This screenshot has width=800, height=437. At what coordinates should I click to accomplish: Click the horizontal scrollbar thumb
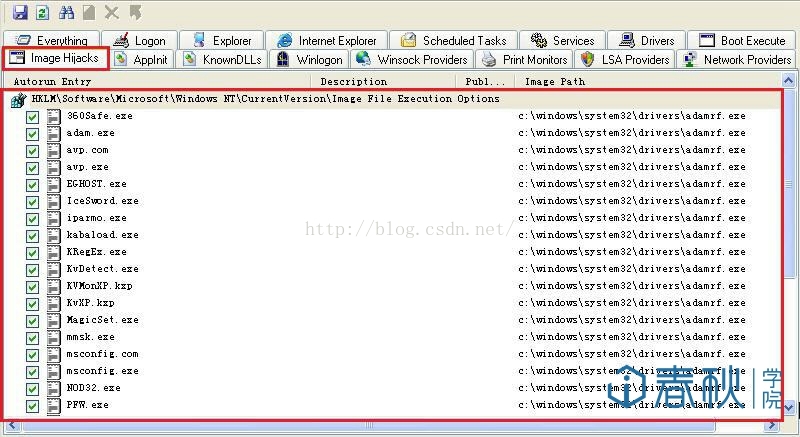point(367,425)
